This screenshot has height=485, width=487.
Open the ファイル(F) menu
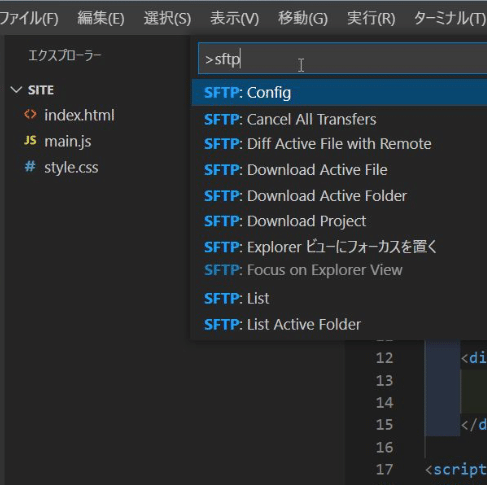[x=29, y=18]
